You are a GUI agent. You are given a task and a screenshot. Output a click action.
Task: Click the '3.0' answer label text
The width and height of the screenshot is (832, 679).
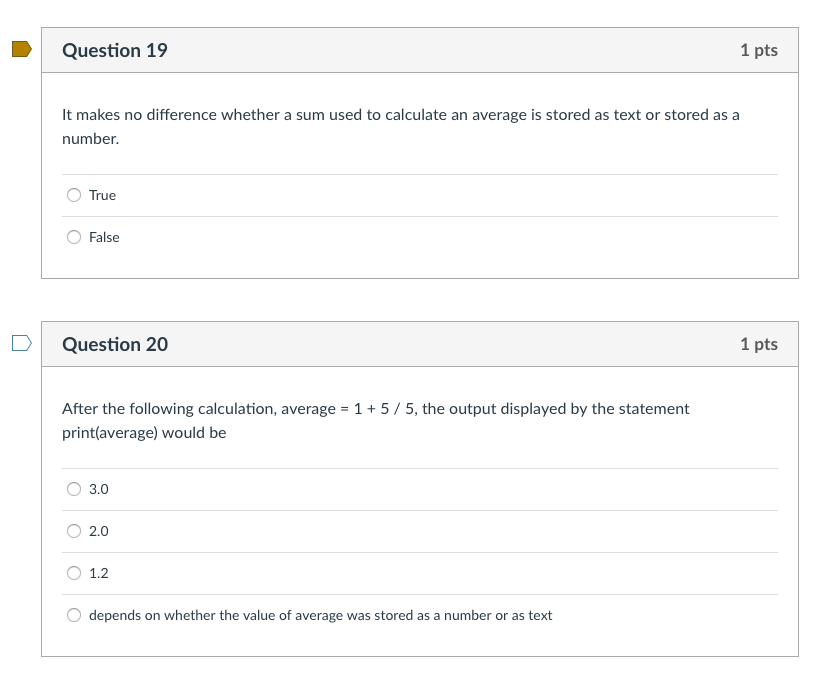(99, 489)
